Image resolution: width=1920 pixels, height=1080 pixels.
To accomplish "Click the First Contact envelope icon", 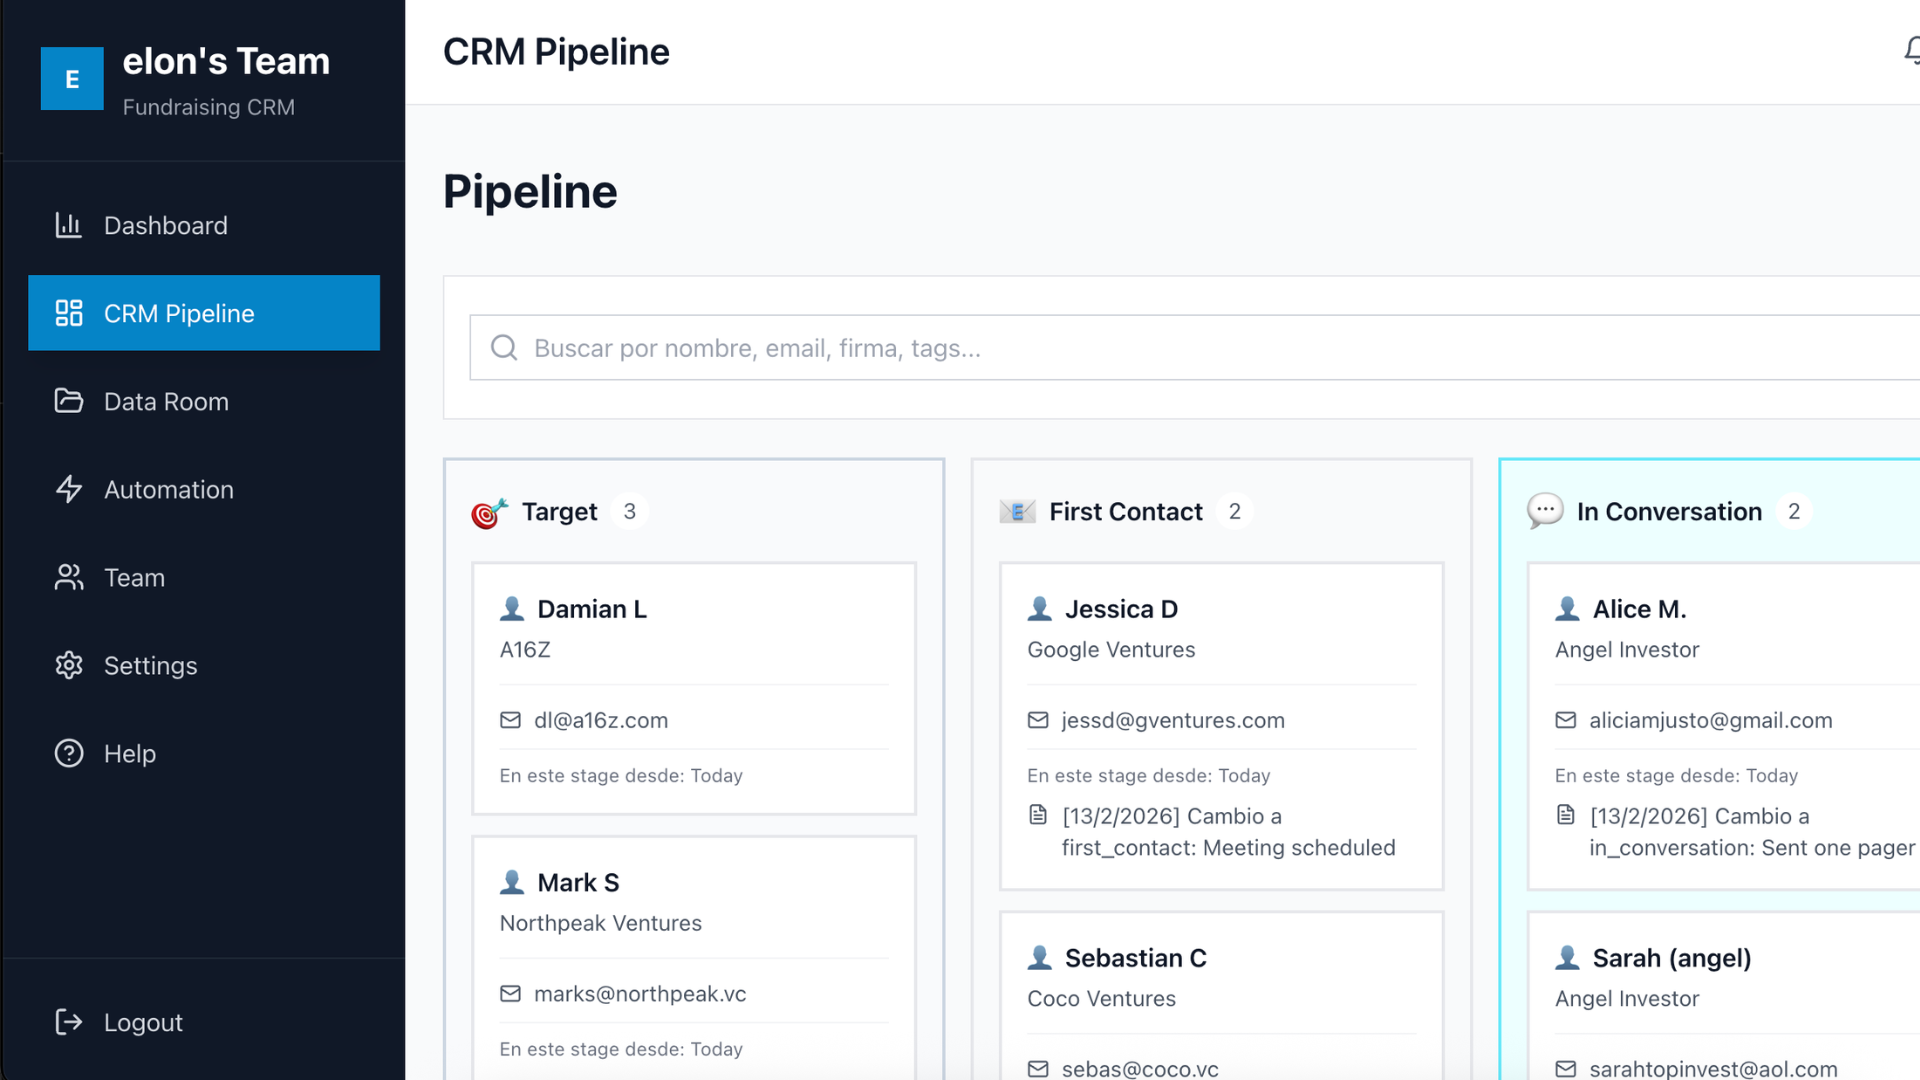I will 1017,511.
